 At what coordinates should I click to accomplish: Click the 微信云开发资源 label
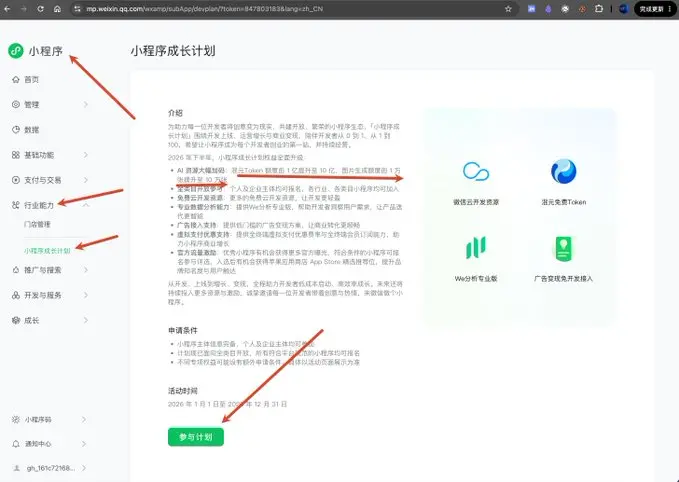(x=476, y=202)
